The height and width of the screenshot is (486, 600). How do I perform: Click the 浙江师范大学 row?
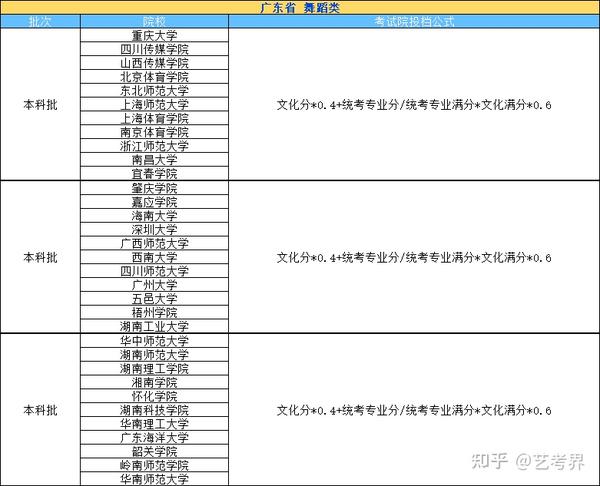pyautogui.click(x=154, y=146)
